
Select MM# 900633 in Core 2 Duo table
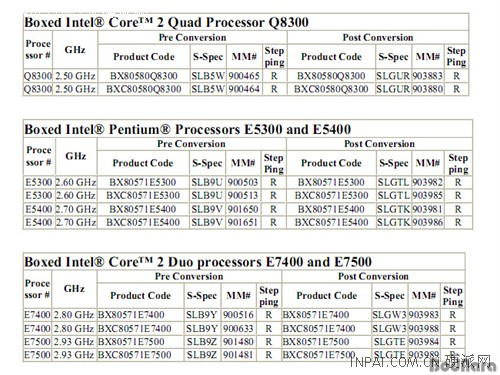point(238,329)
